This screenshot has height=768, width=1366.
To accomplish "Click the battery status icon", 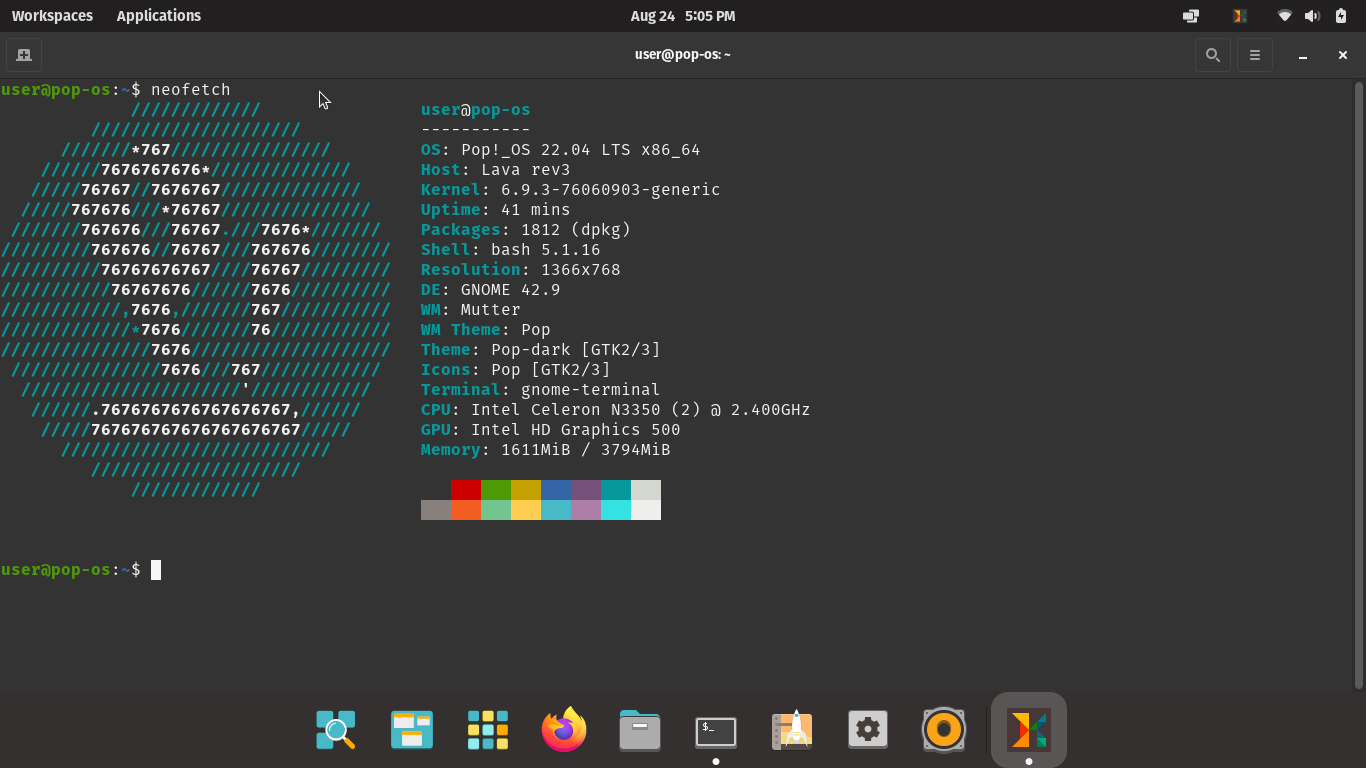I will click(1341, 15).
